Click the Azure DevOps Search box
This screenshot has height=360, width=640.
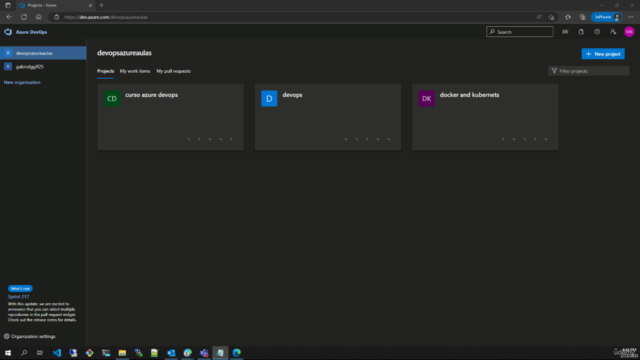click(520, 32)
